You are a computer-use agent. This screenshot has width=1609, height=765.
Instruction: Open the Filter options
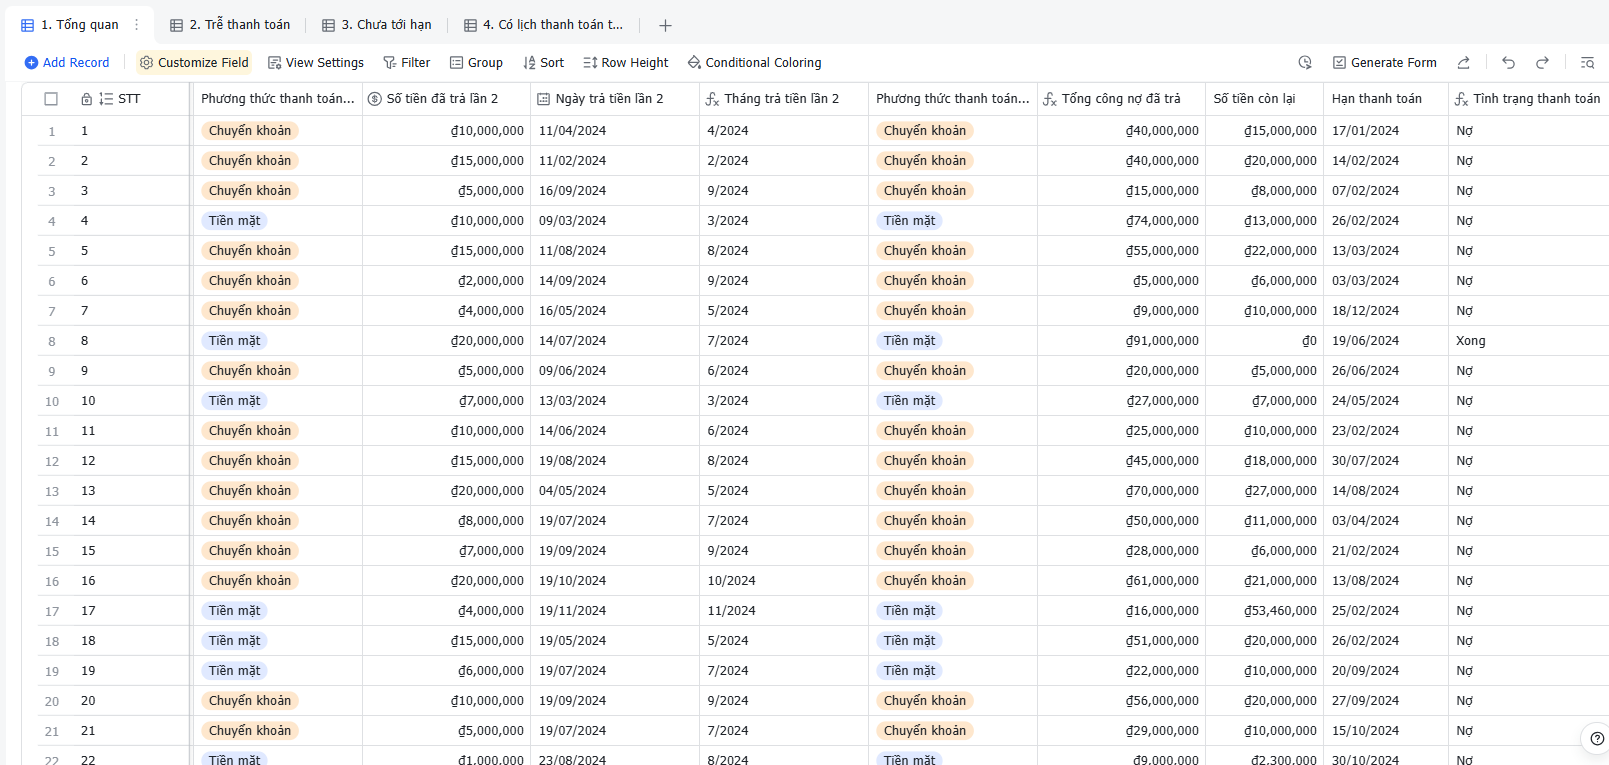pyautogui.click(x=407, y=62)
